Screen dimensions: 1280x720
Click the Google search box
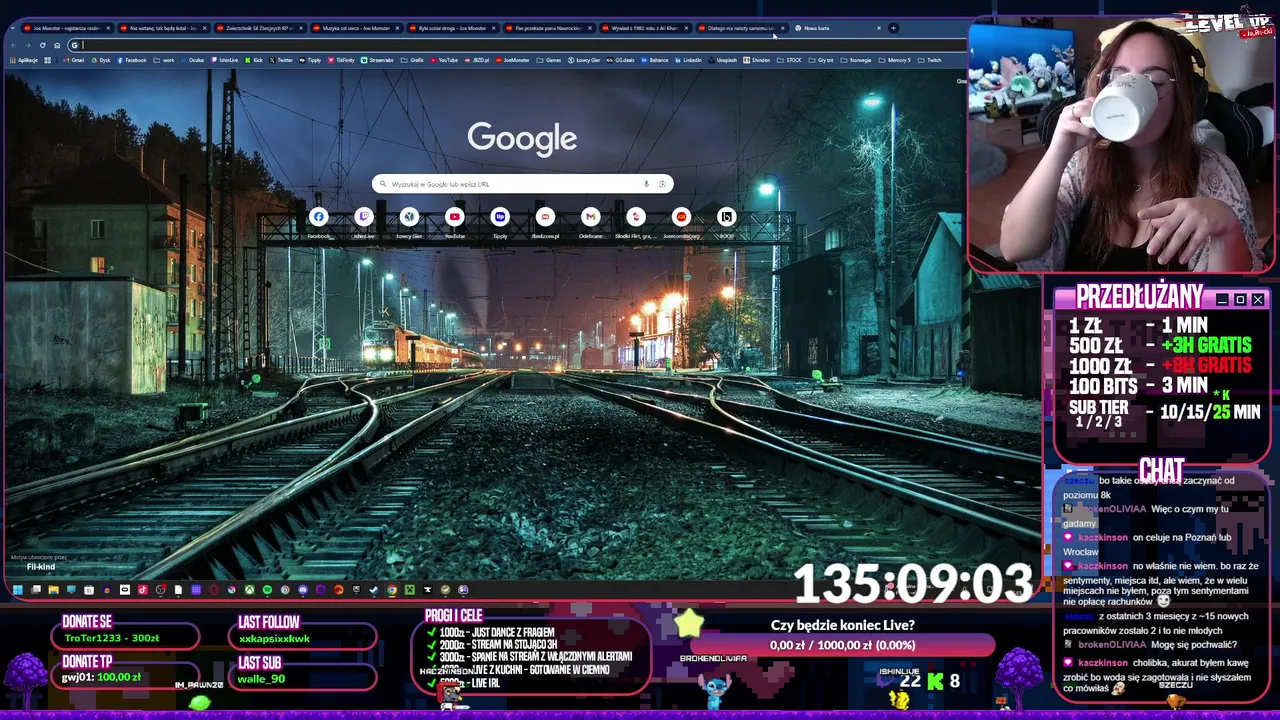pyautogui.click(x=522, y=184)
